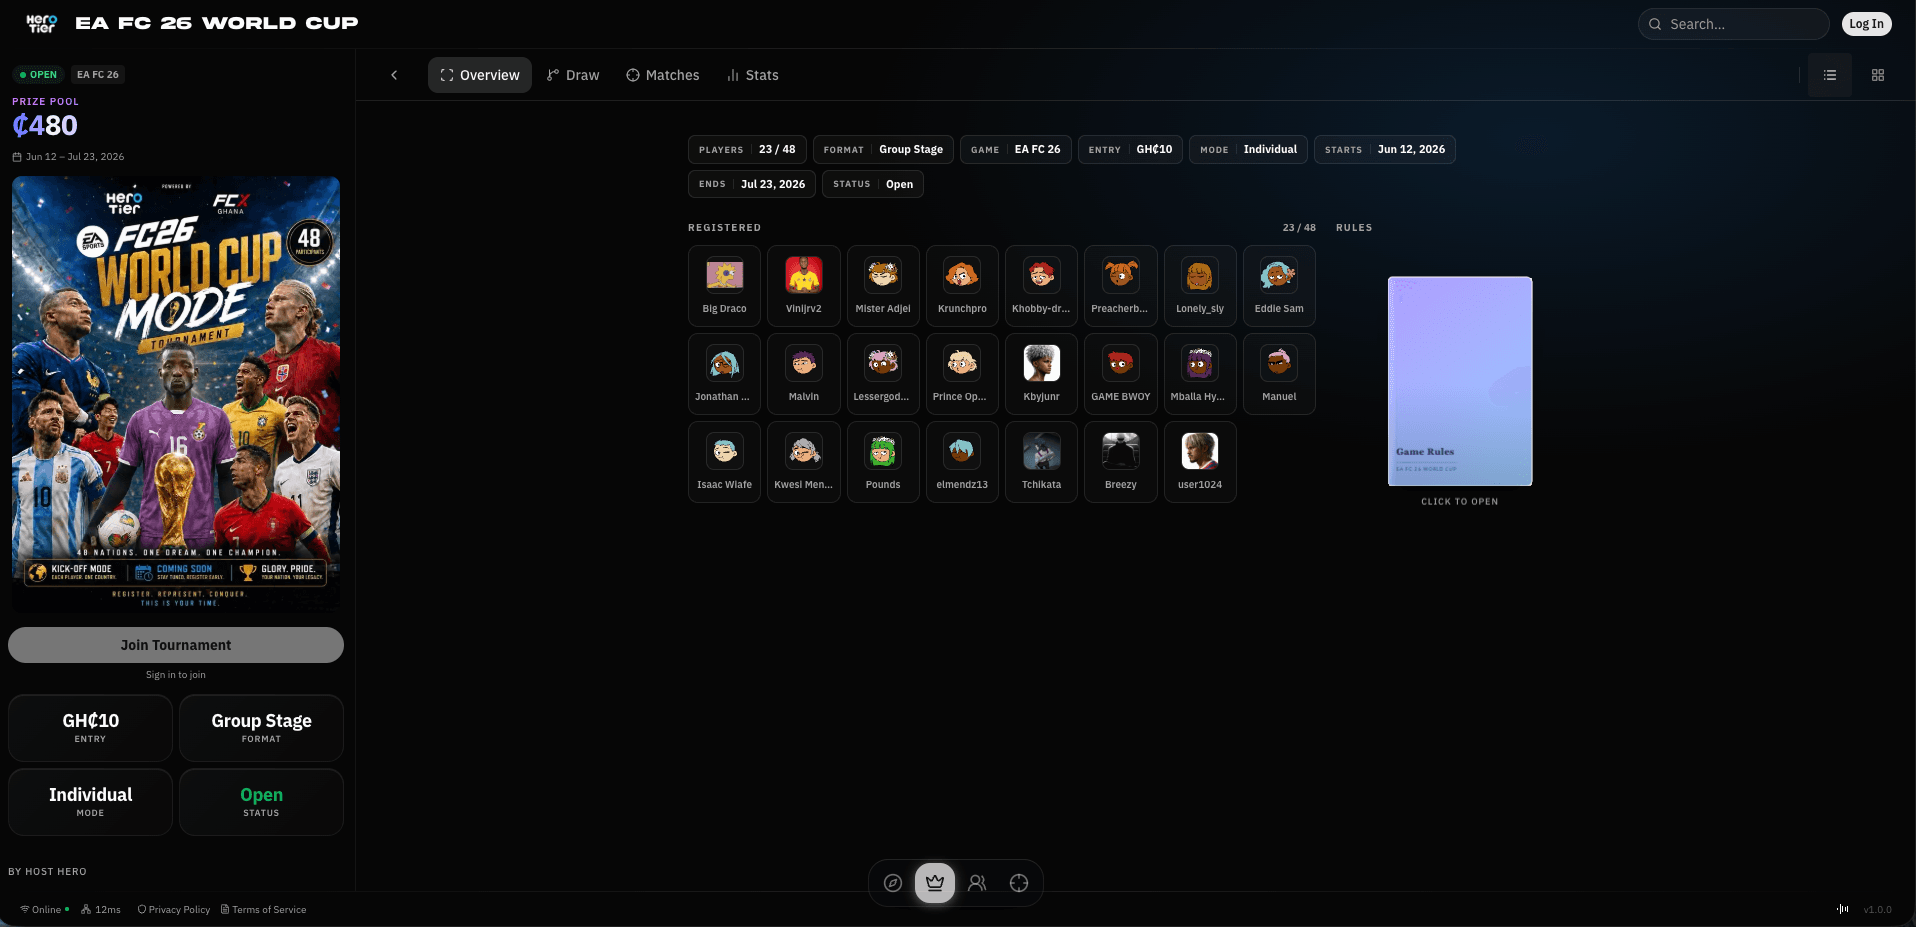Click the ENDS Jul 23, 2026 chip
Screen dimensions: 1916x927
[752, 184]
